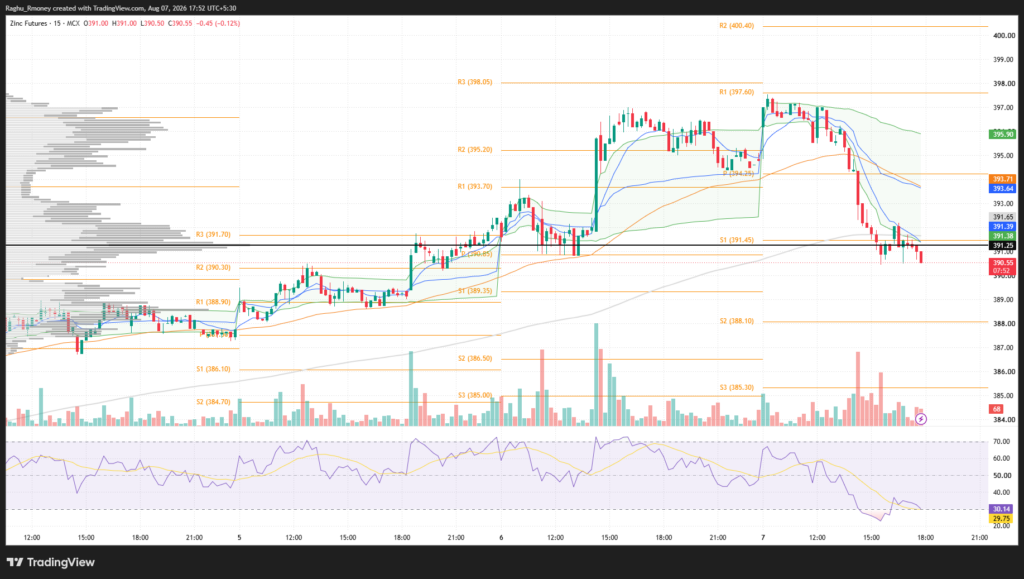
Task: Click the S1 (386.10) pivot label
Action: (x=213, y=369)
